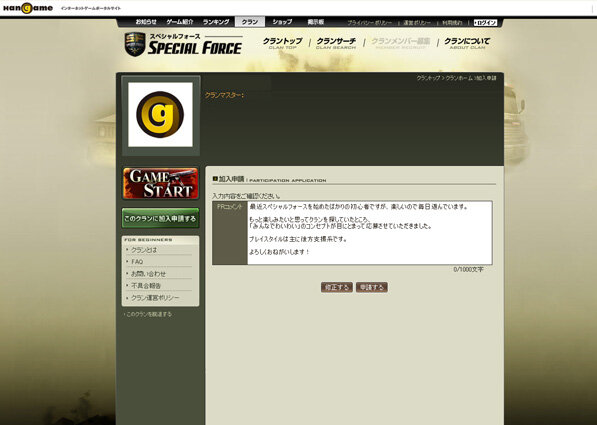Click the clan emblem G image
The height and width of the screenshot is (425, 597).
click(160, 115)
